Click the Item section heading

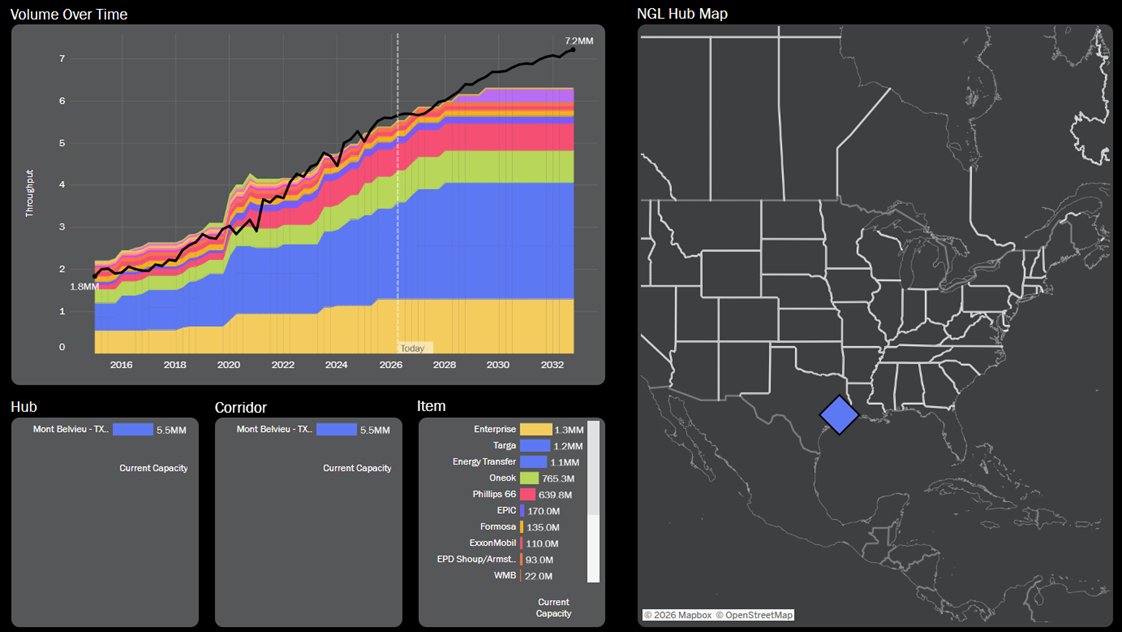pyautogui.click(x=431, y=406)
